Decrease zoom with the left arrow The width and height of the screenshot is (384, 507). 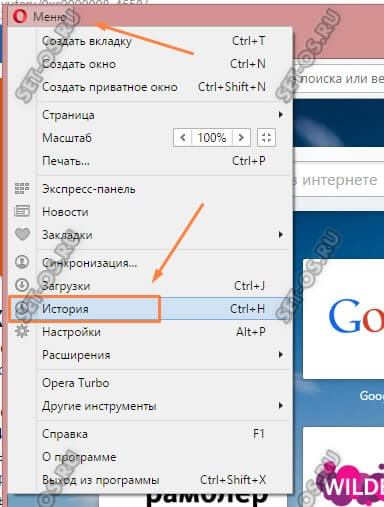pos(183,138)
